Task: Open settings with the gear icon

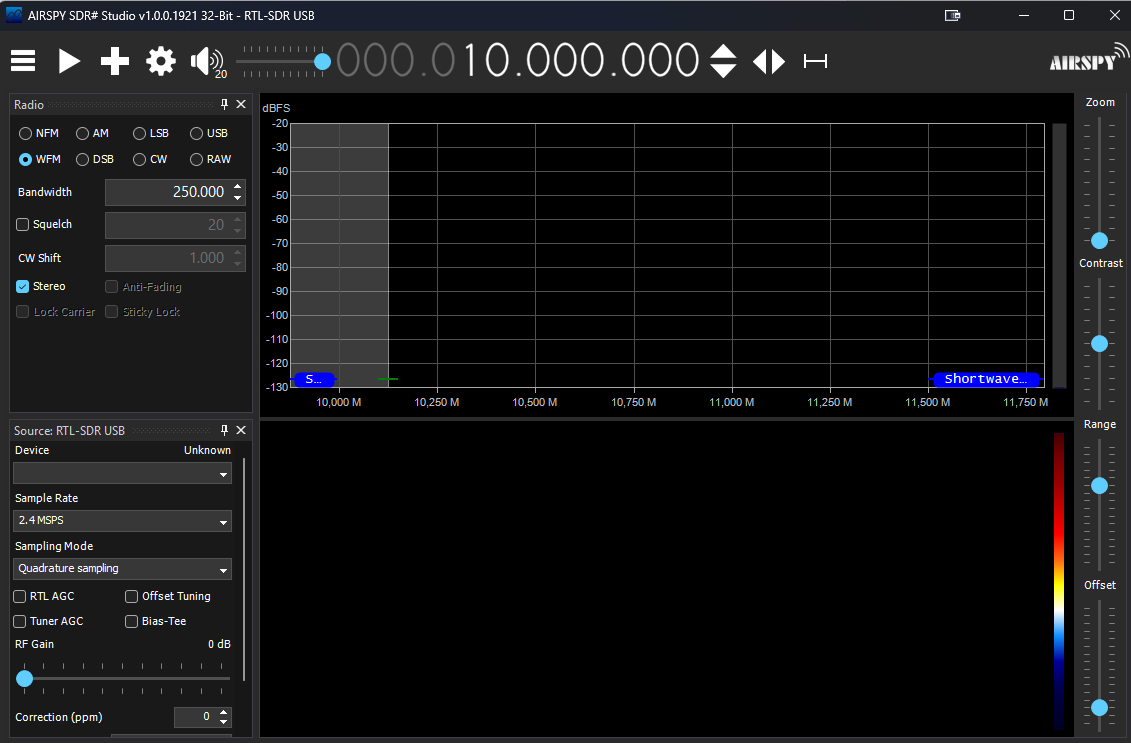Action: (x=161, y=61)
